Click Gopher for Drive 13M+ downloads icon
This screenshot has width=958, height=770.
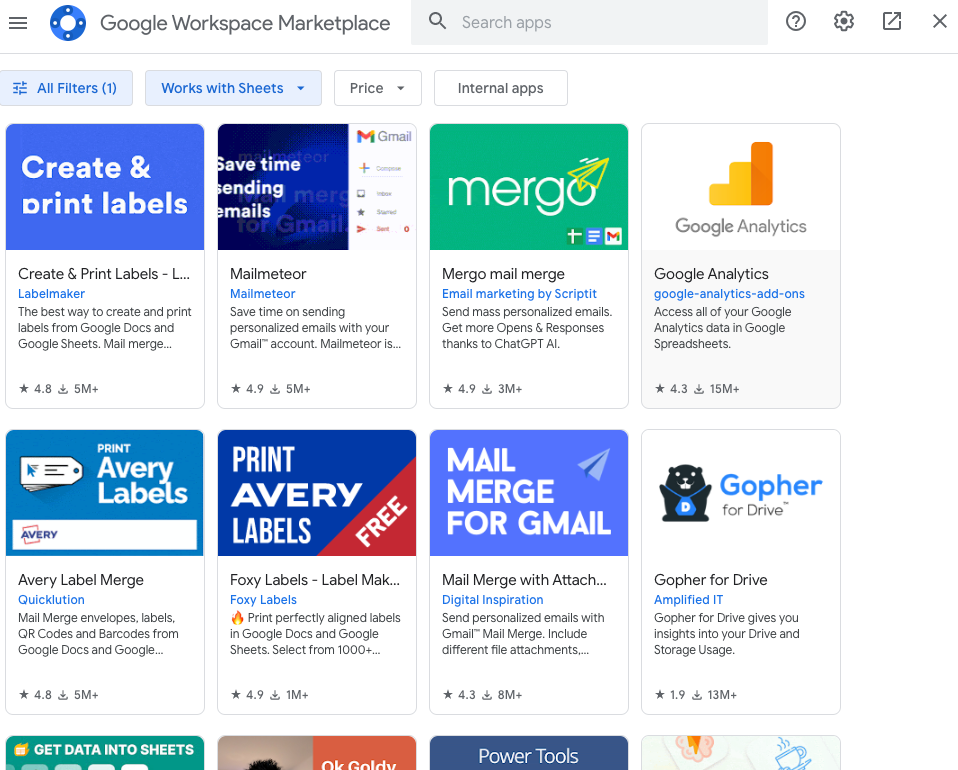coord(697,695)
